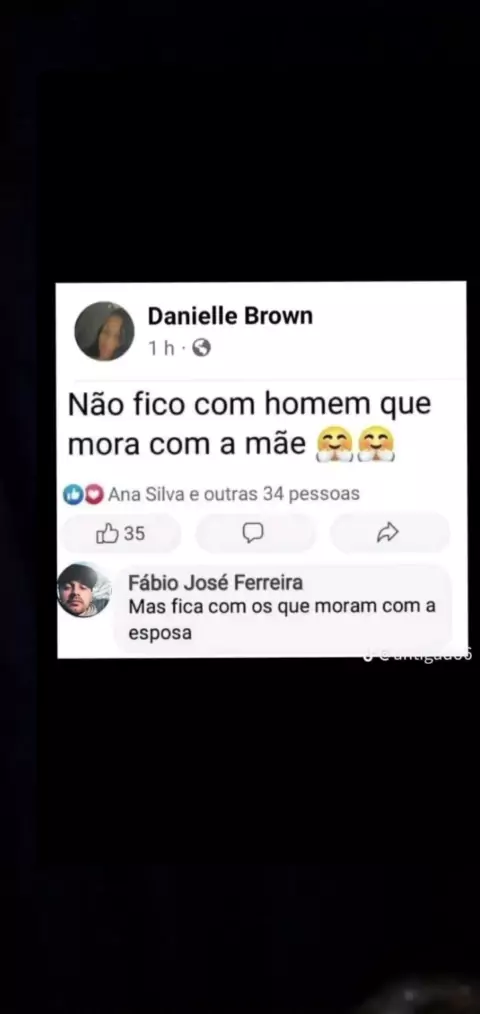
Task: Click the Fábio José Ferreira commenter name
Action: (215, 583)
